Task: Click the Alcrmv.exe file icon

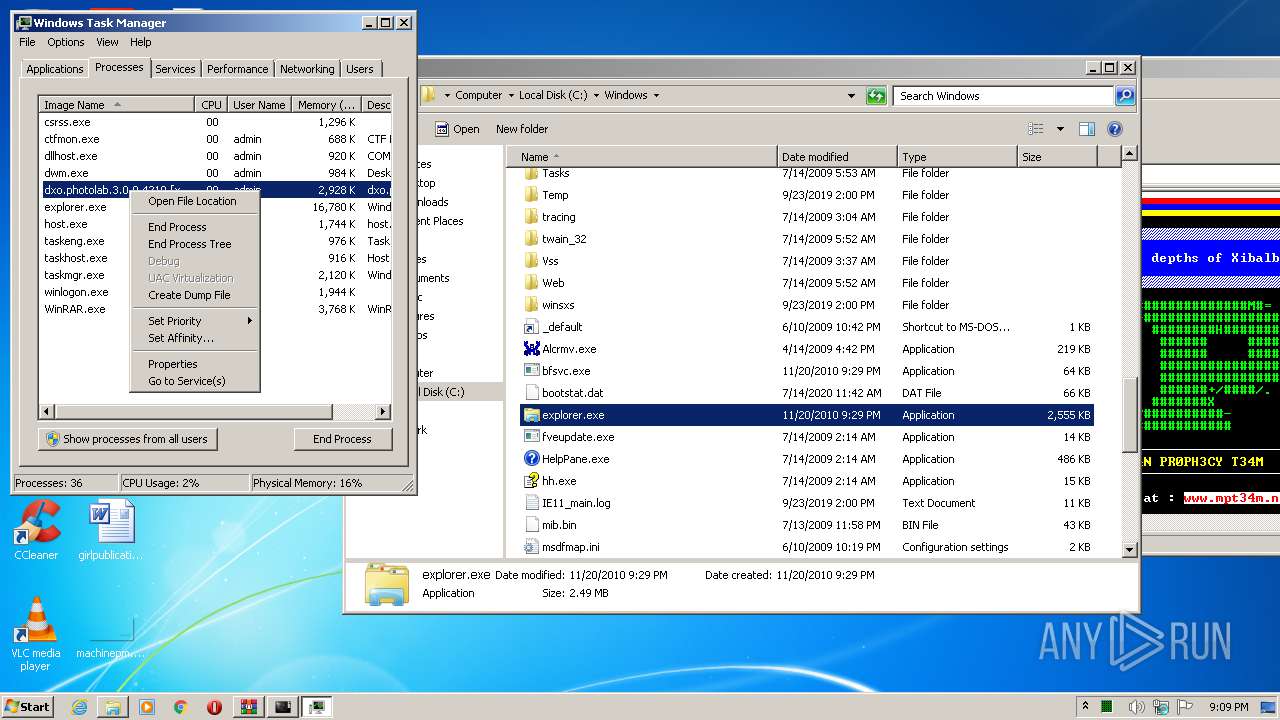Action: (532, 349)
